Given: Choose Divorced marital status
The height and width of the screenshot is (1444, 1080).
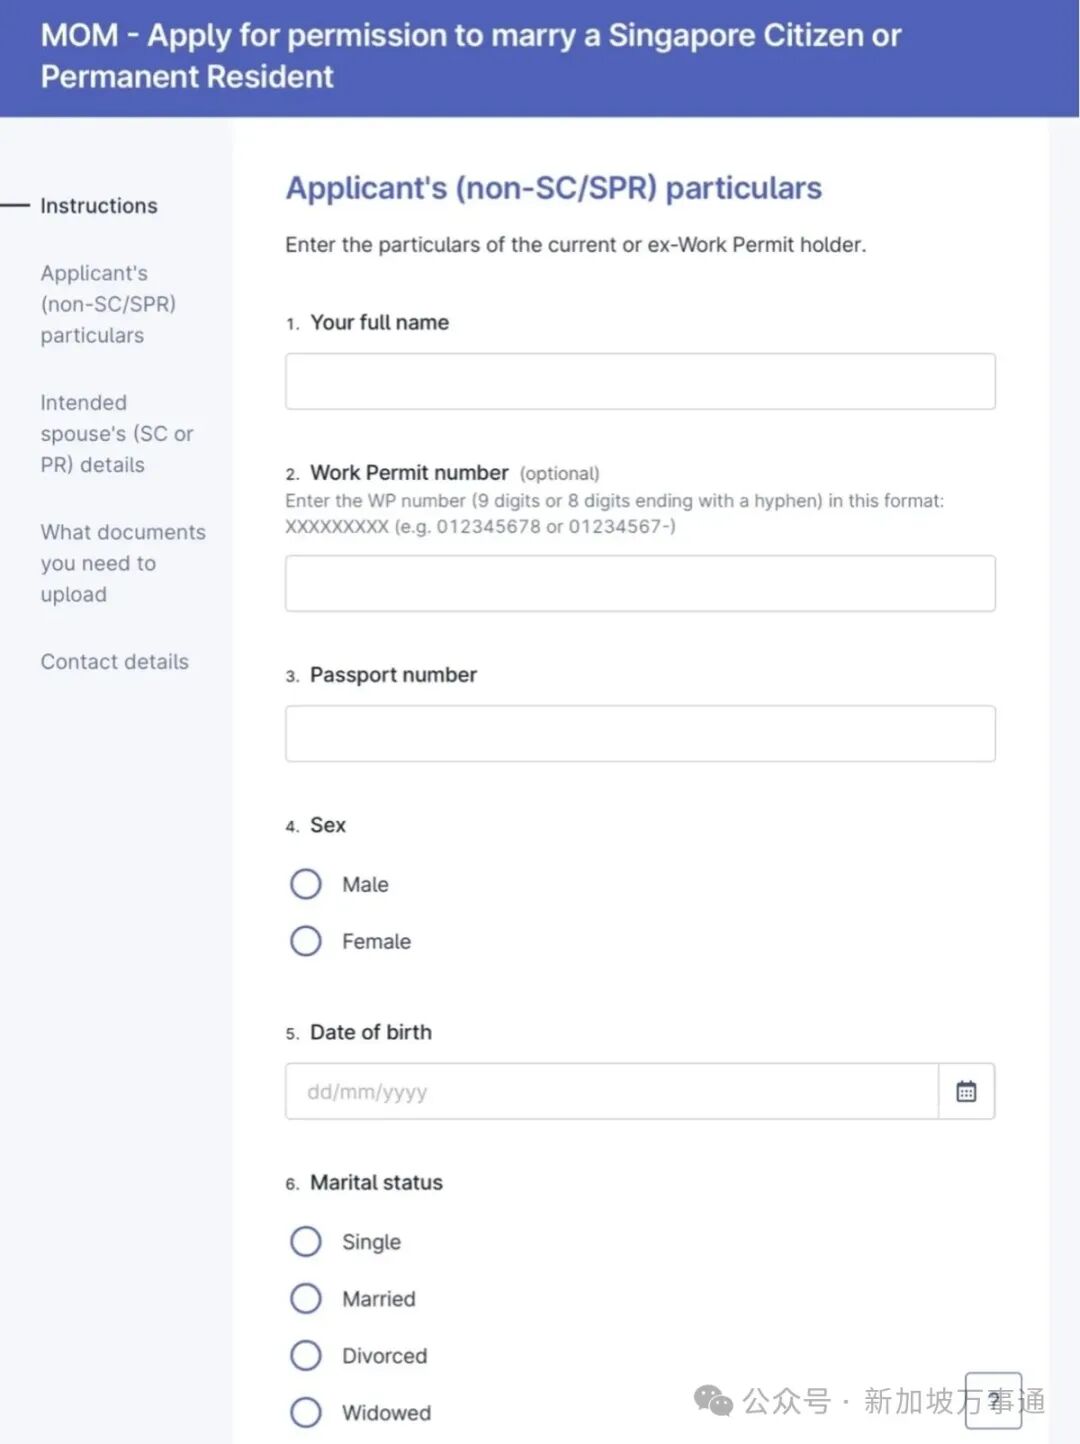Looking at the screenshot, I should [x=306, y=1355].
